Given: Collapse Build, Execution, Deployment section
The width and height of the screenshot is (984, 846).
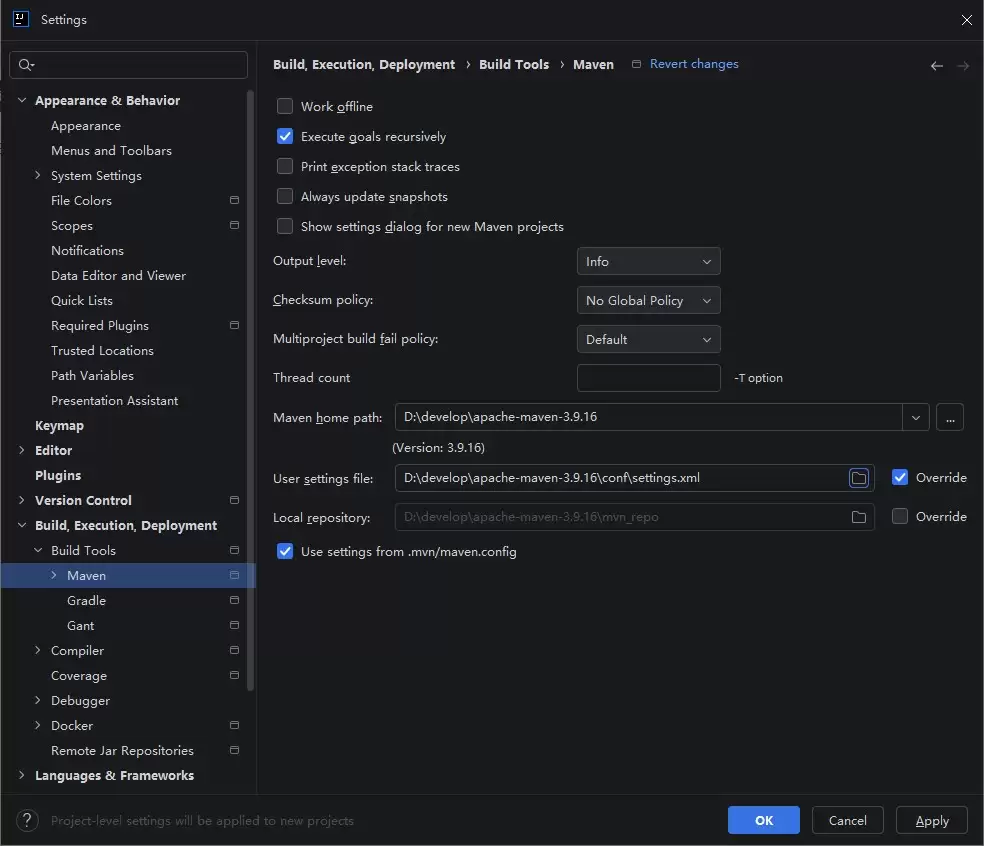Looking at the screenshot, I should (22, 525).
